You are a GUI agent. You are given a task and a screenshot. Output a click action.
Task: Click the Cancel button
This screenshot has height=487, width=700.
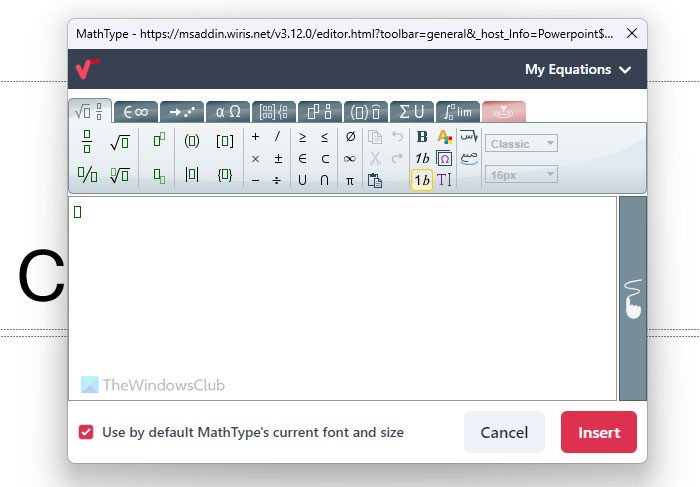tap(504, 432)
